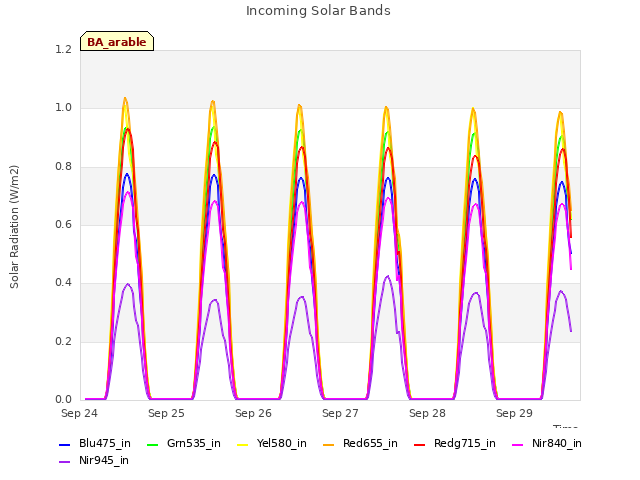Click the Sep 27 x-axis tick label
640x480 pixels.
point(340,413)
